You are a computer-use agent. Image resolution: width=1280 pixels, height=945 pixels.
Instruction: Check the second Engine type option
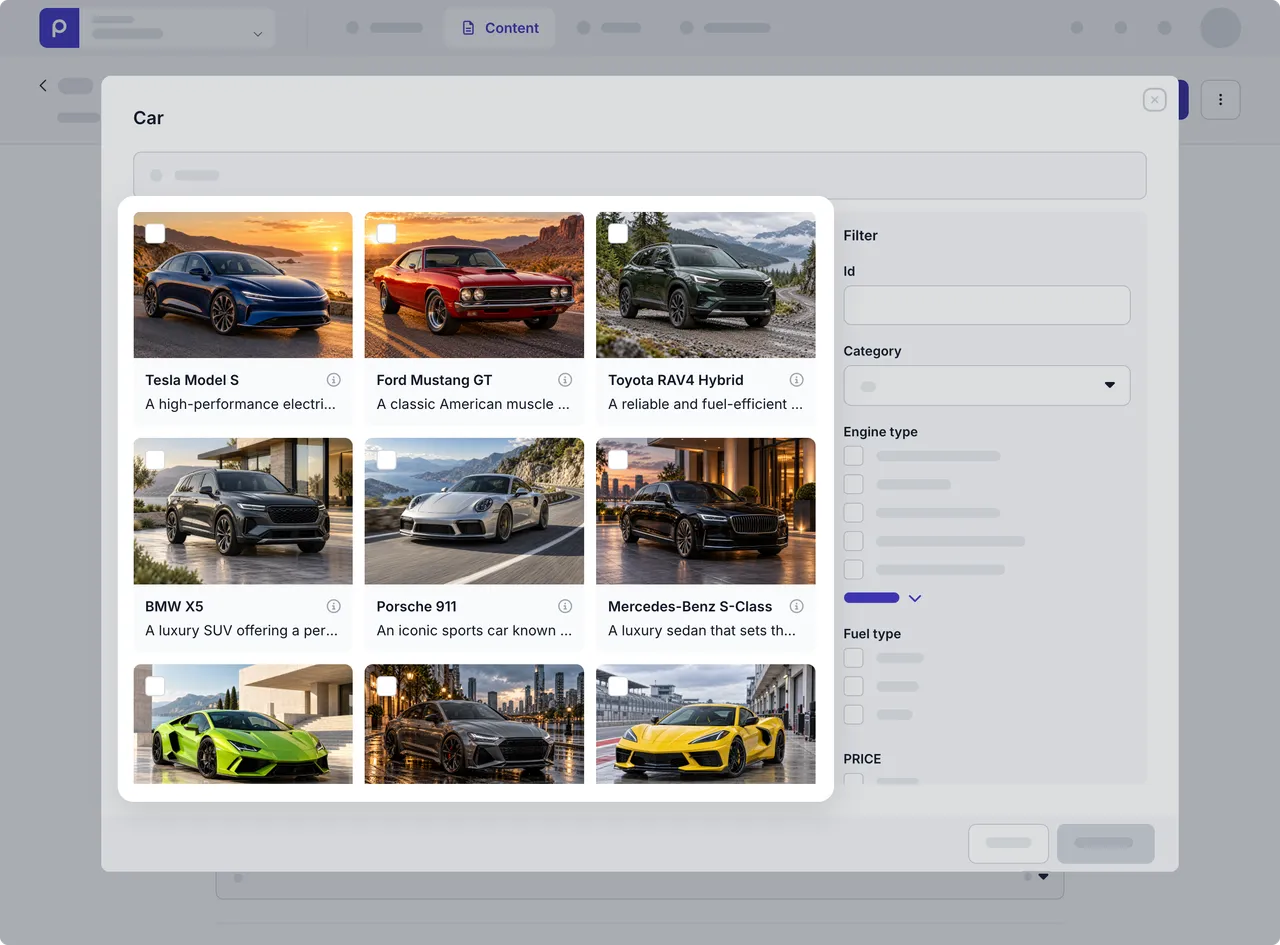tap(853, 484)
